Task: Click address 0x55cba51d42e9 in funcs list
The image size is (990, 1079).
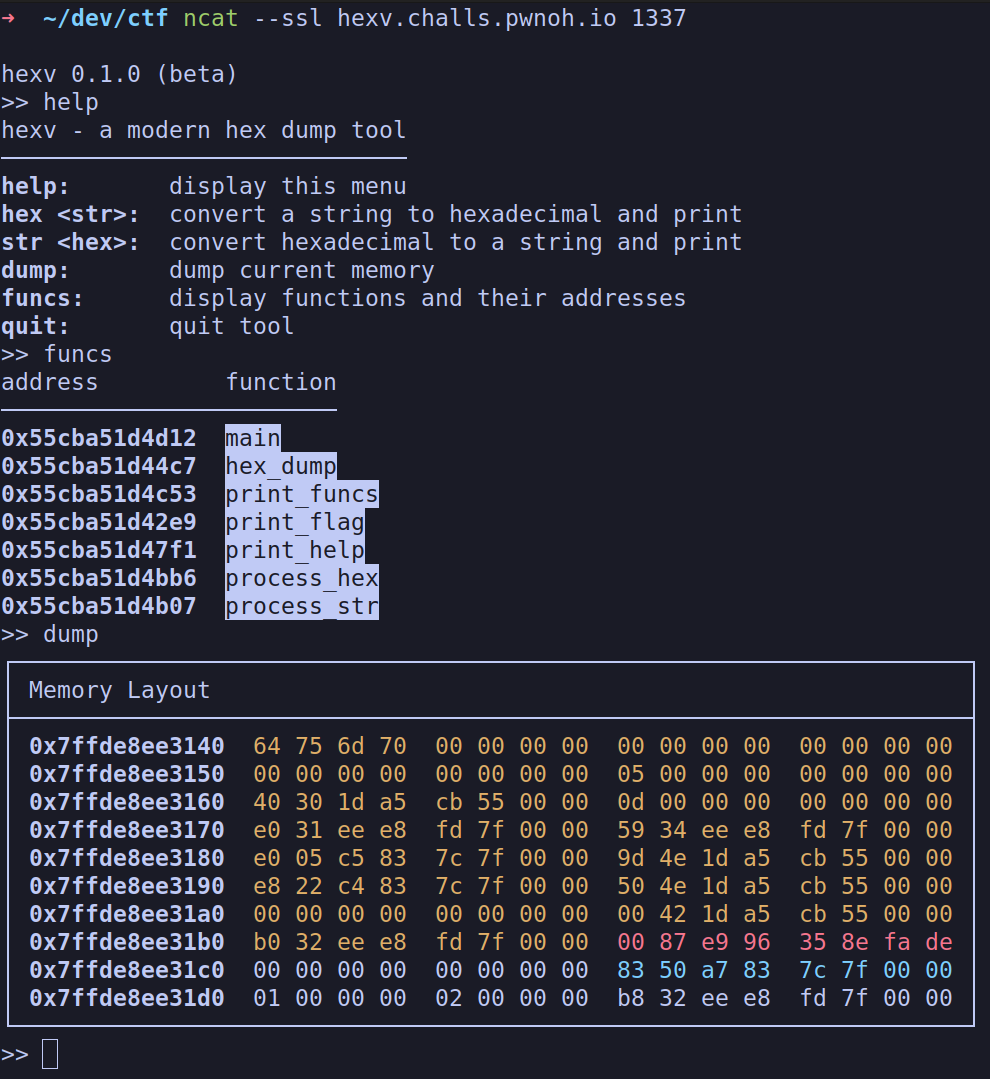Action: [x=99, y=522]
